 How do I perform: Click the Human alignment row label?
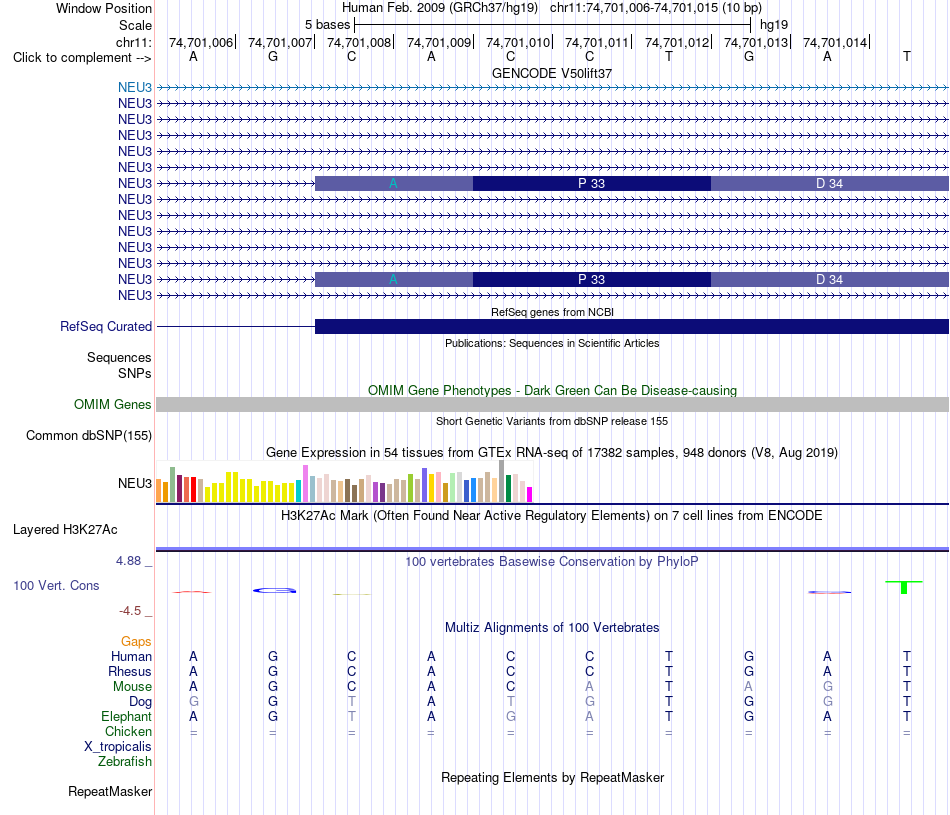131,657
